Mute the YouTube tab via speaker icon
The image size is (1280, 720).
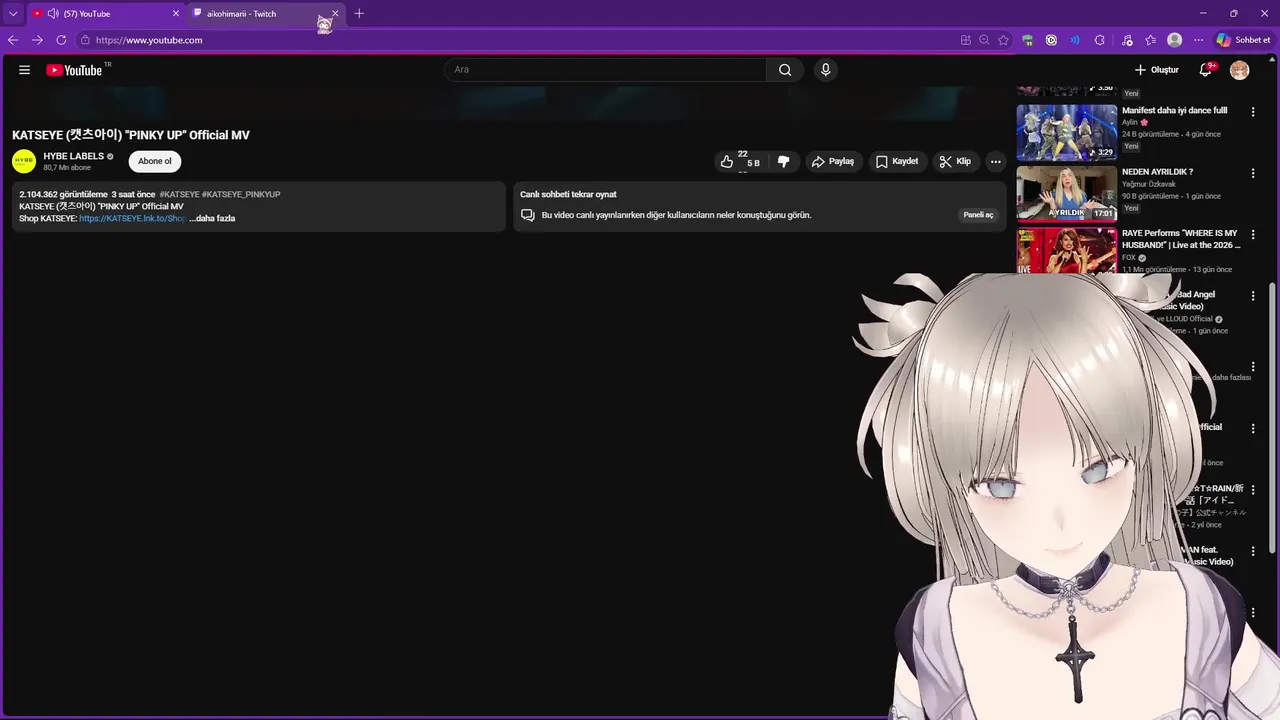[x=52, y=14]
